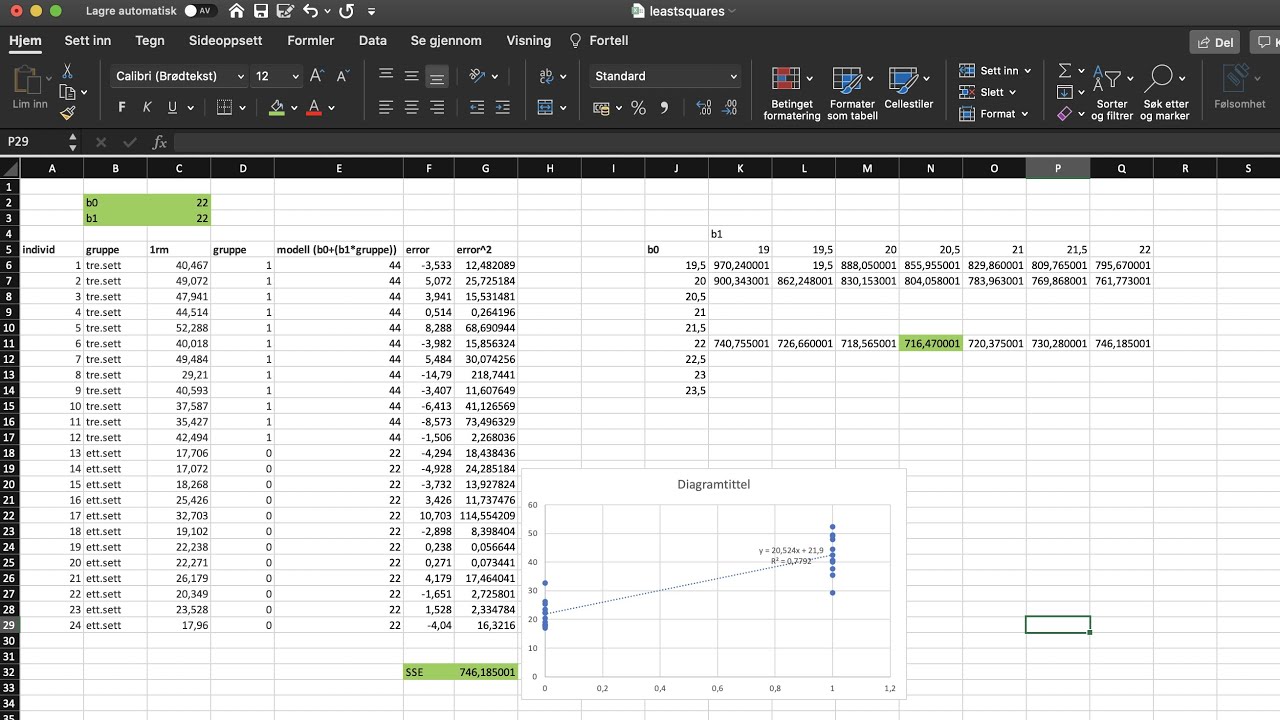This screenshot has height=720, width=1280.
Task: Click decrease decimal icon
Action: click(x=729, y=108)
